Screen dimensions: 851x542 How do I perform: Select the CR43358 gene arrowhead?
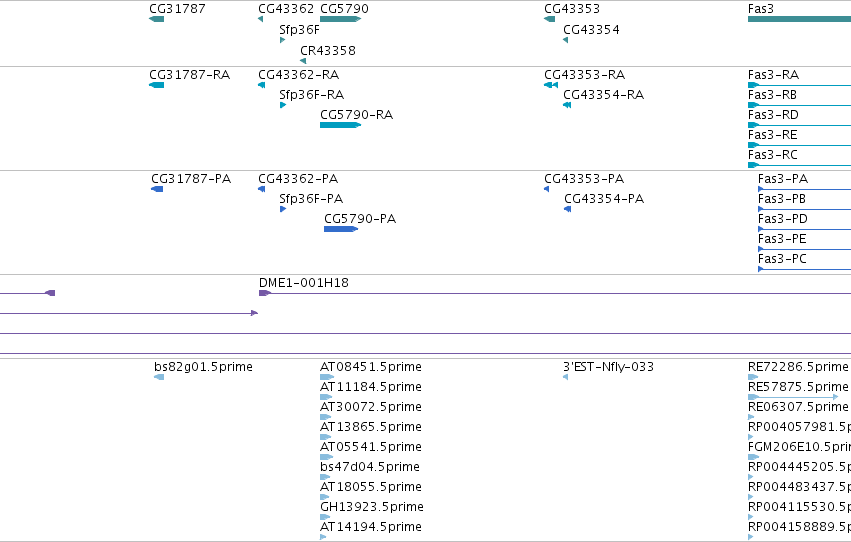(x=303, y=61)
